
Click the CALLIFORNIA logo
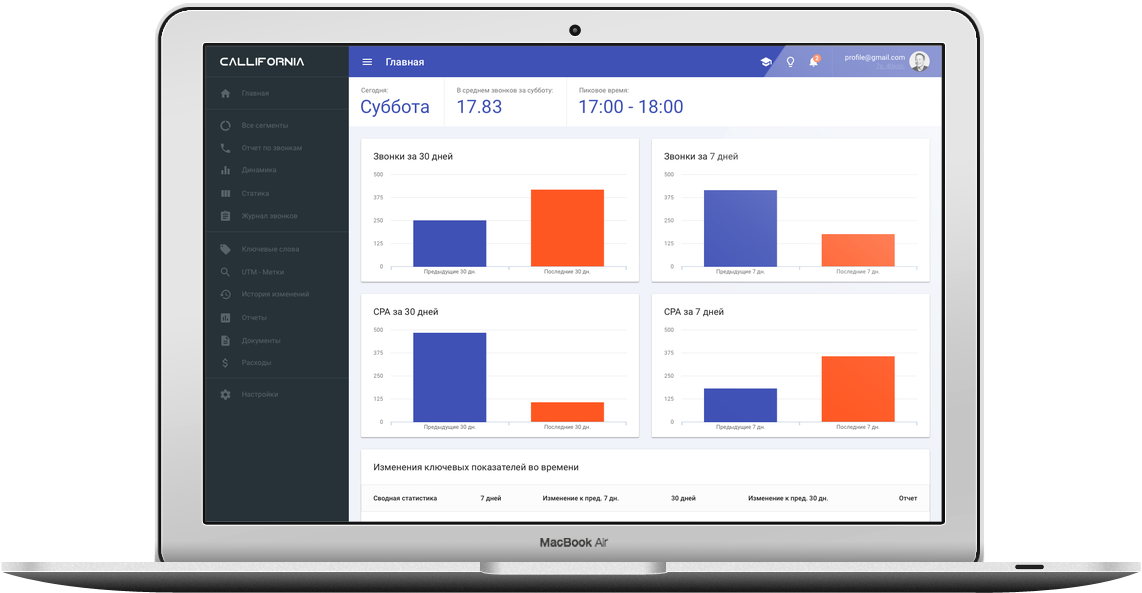[262, 62]
